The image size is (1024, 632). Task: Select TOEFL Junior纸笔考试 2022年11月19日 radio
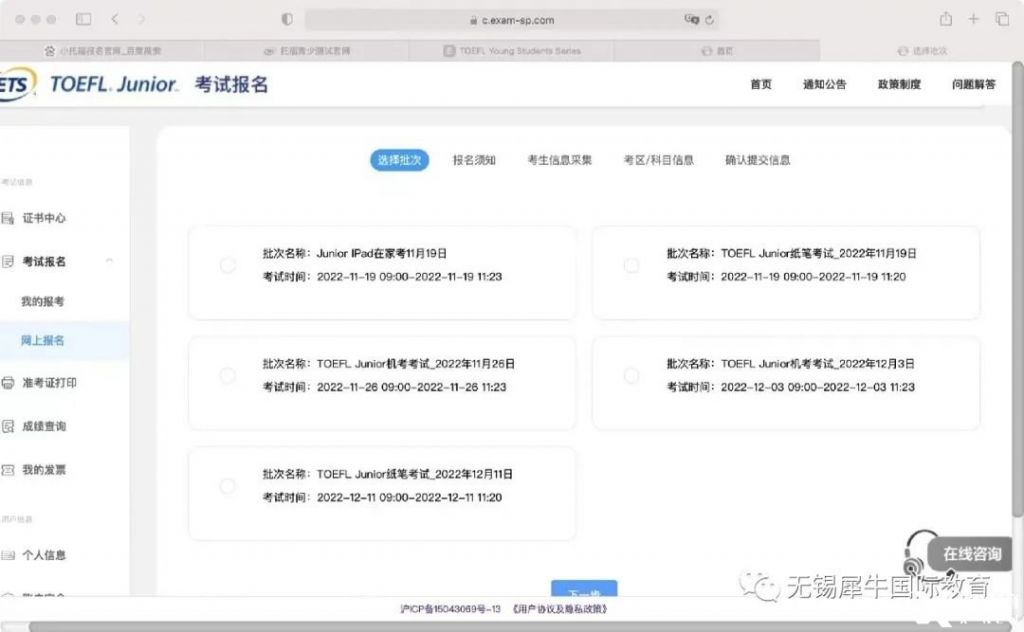click(x=632, y=265)
